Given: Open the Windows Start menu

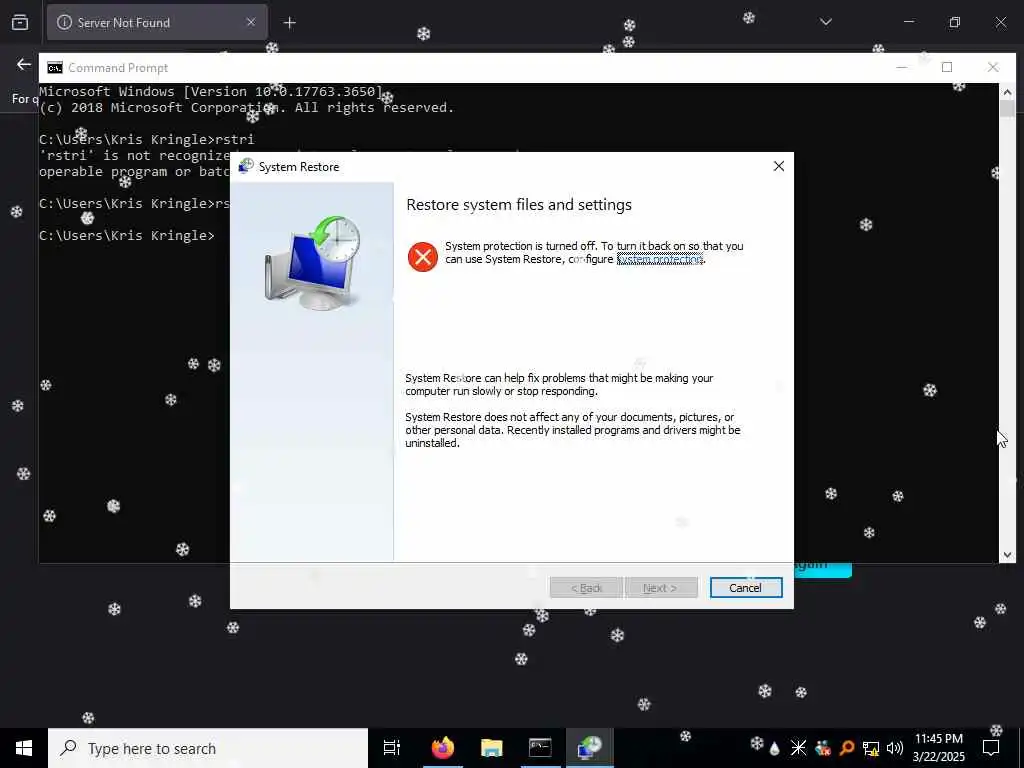Looking at the screenshot, I should [x=24, y=748].
